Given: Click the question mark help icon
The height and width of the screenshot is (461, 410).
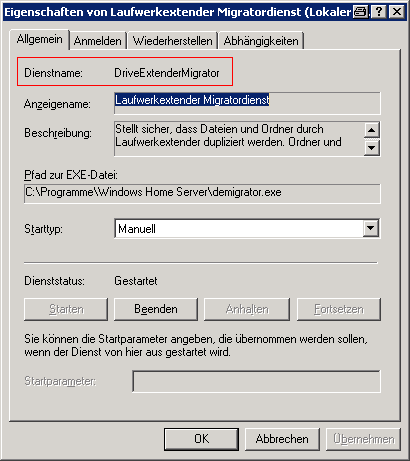Looking at the screenshot, I should pos(379,12).
